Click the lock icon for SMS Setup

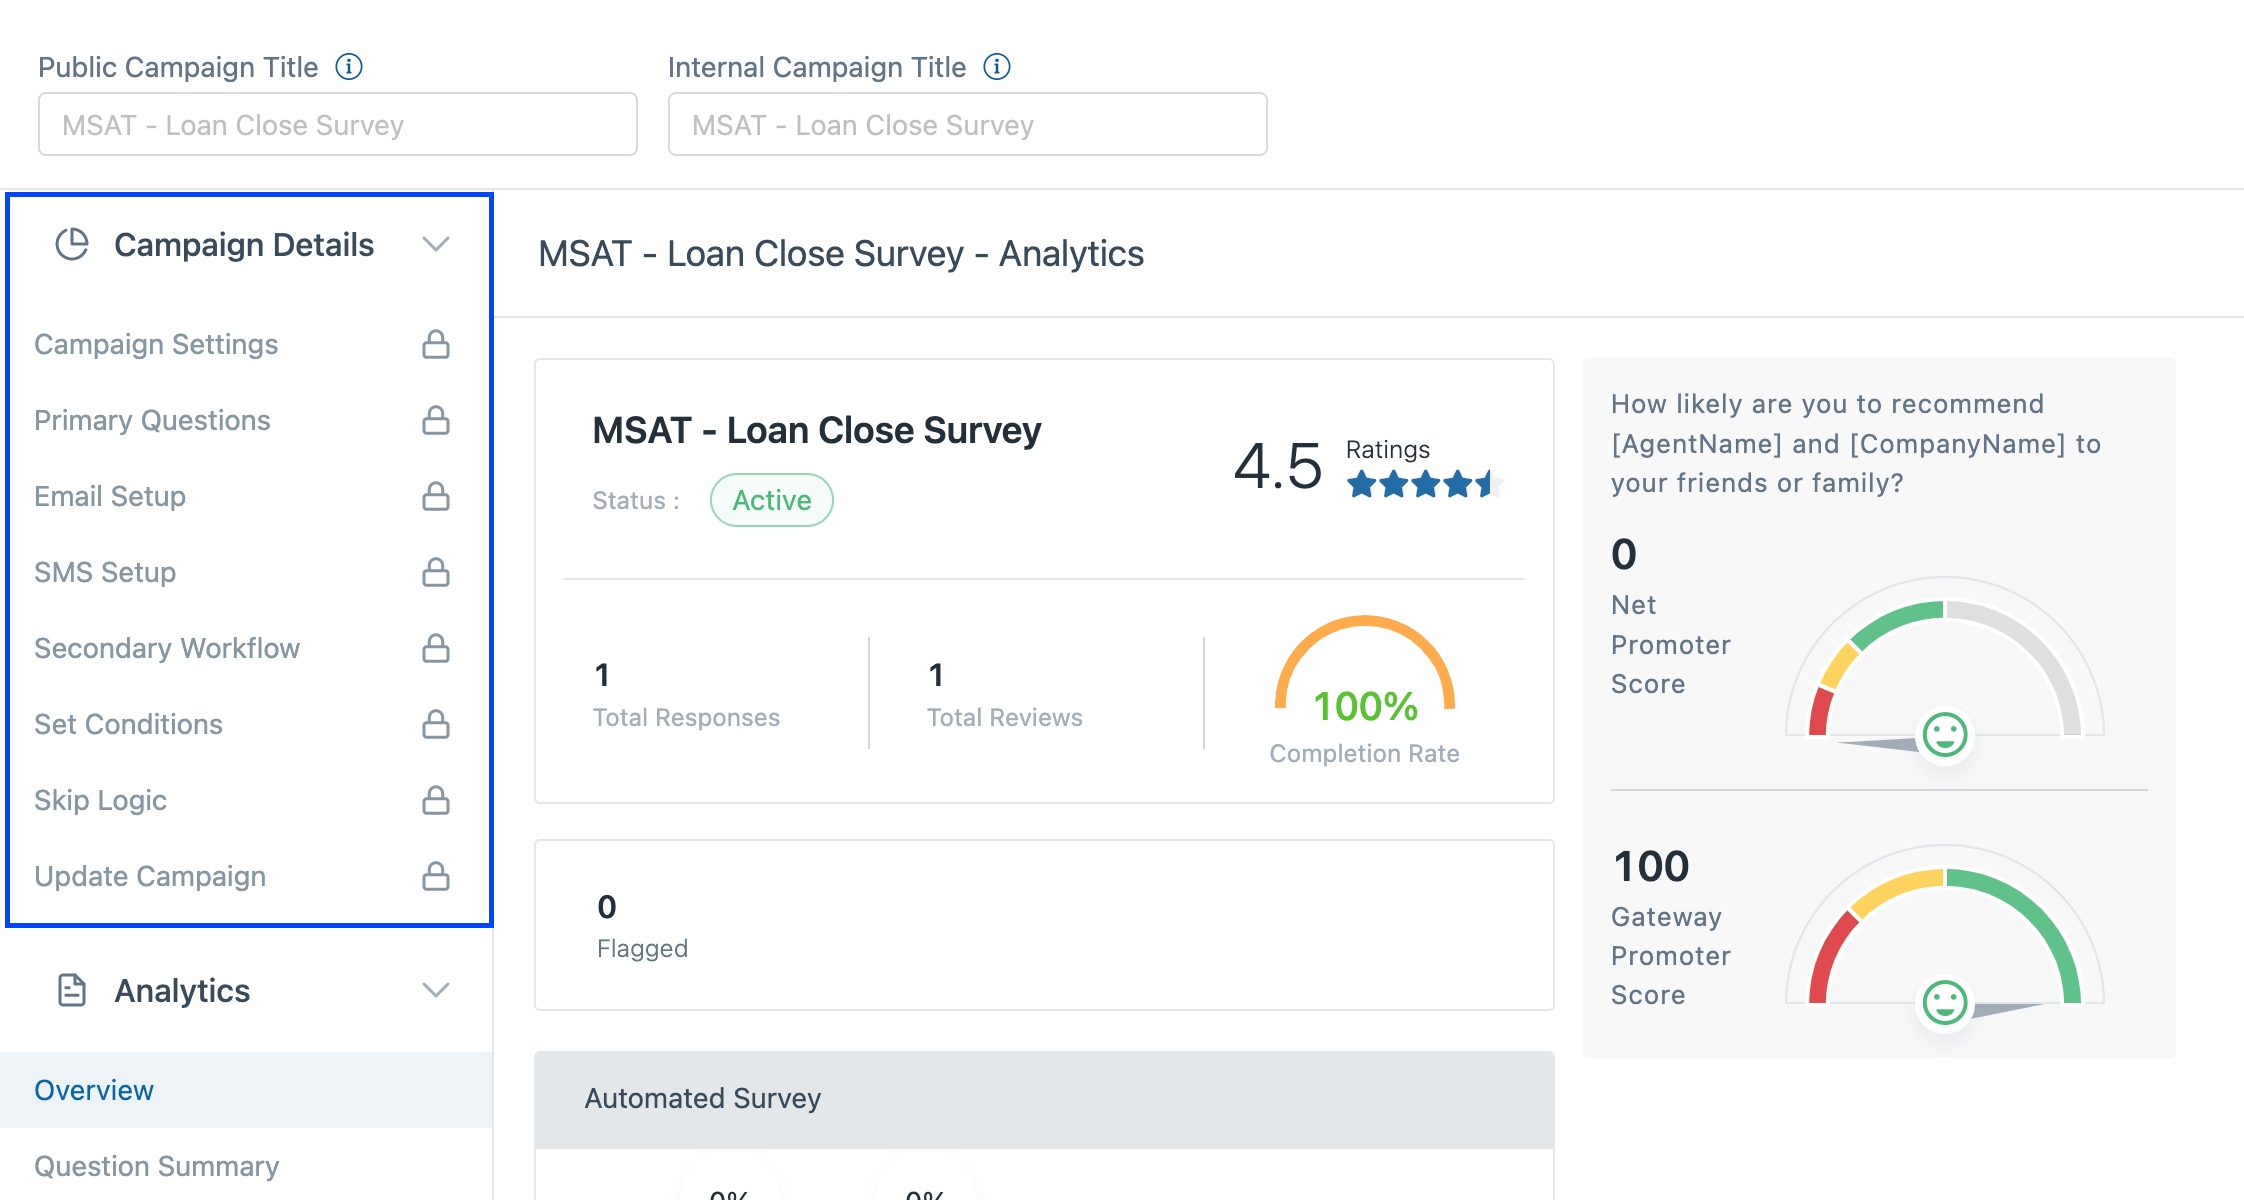tap(436, 572)
